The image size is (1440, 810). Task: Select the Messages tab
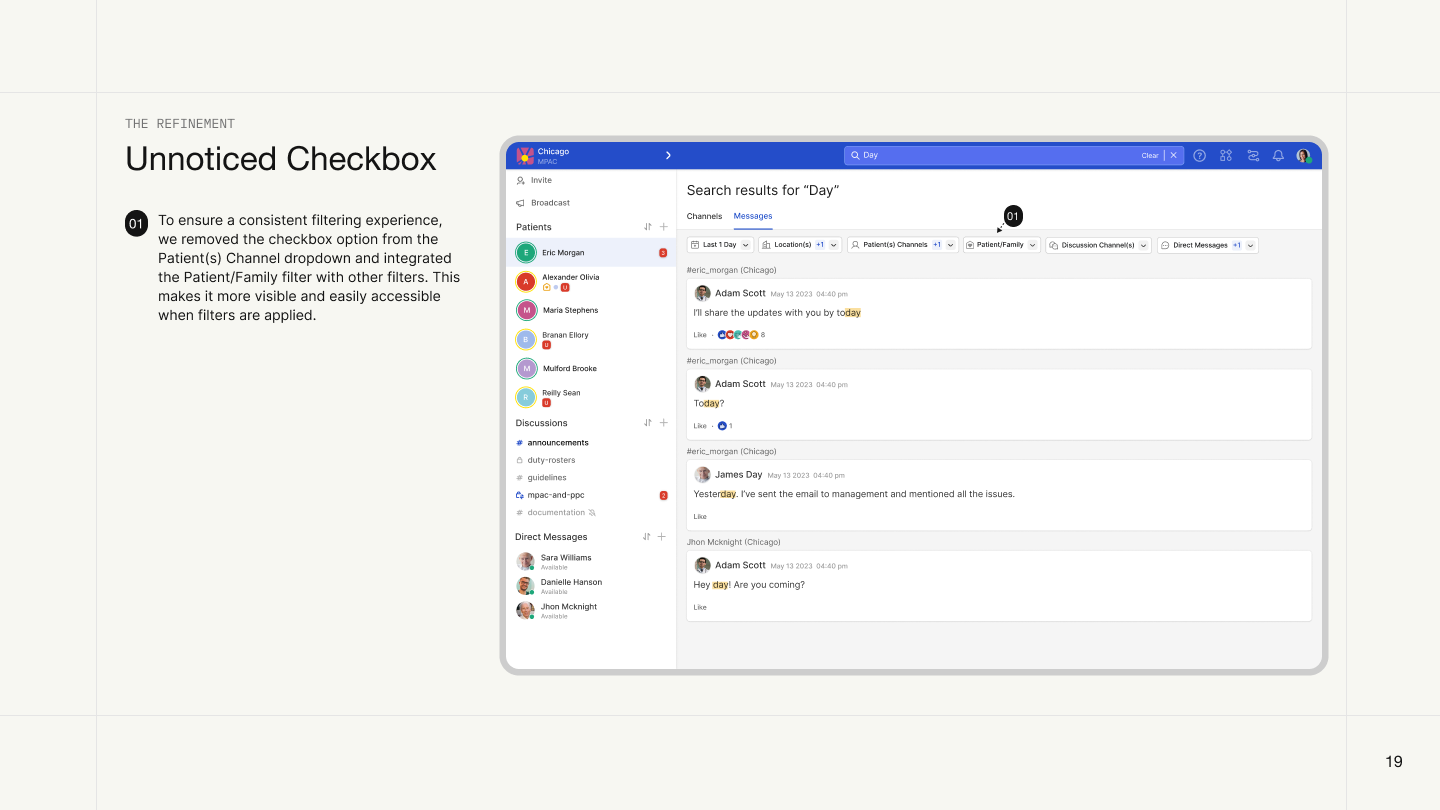(x=752, y=216)
